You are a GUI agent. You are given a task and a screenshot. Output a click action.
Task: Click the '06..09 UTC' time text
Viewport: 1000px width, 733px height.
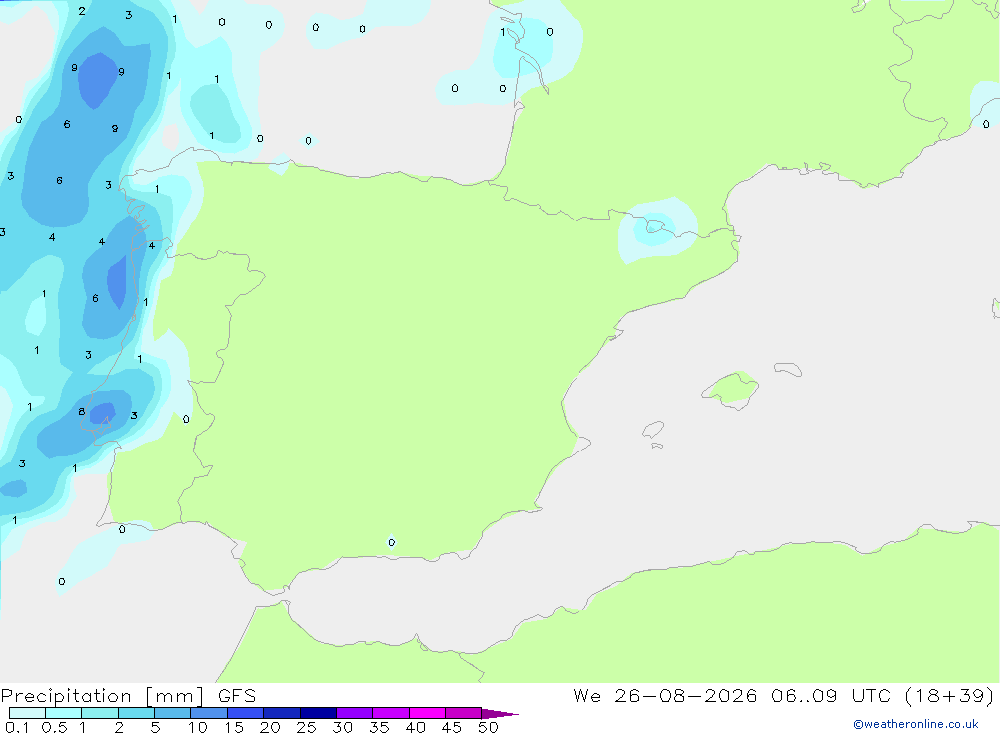pyautogui.click(x=830, y=695)
